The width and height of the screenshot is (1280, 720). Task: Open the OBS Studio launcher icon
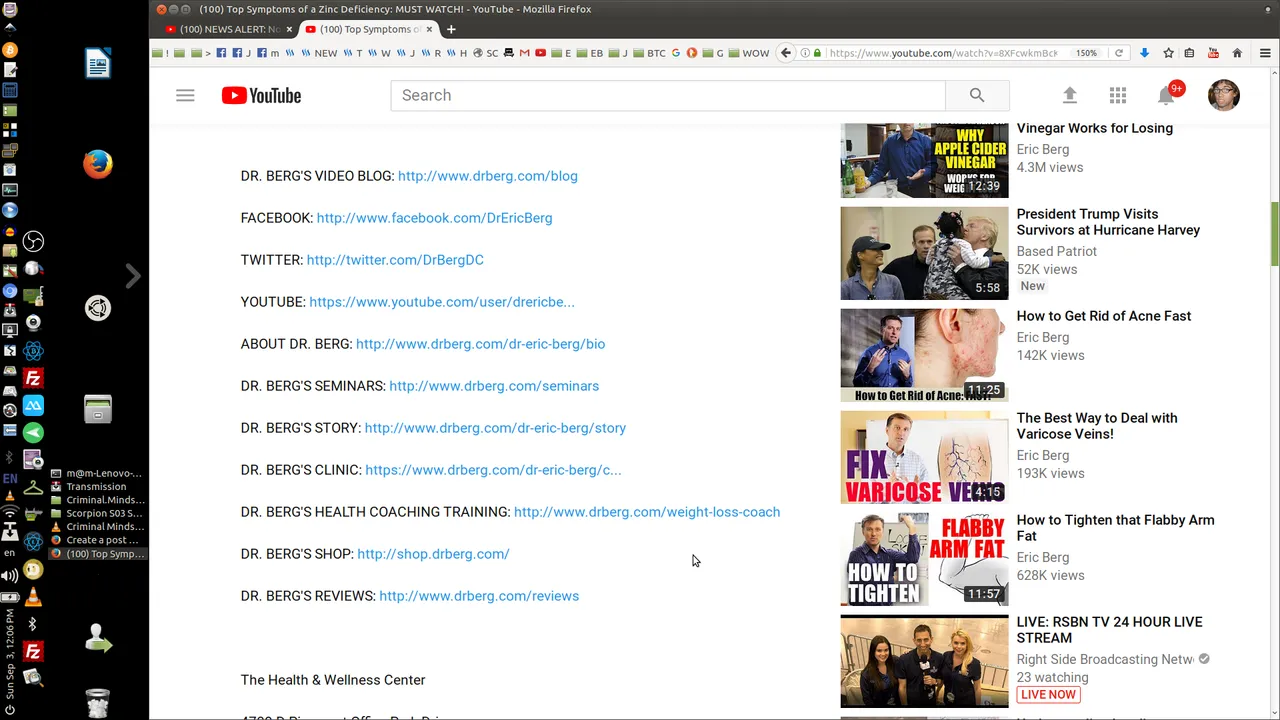(33, 241)
